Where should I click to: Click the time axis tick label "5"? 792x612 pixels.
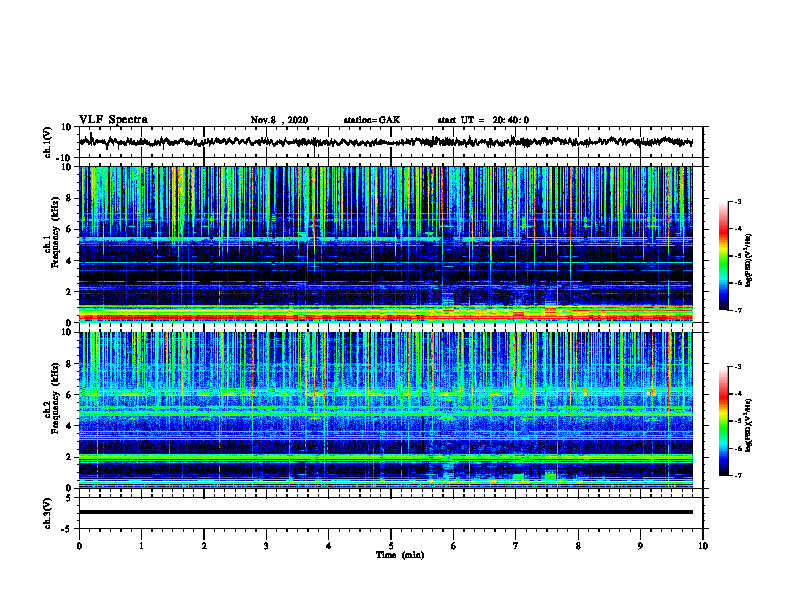tap(391, 546)
